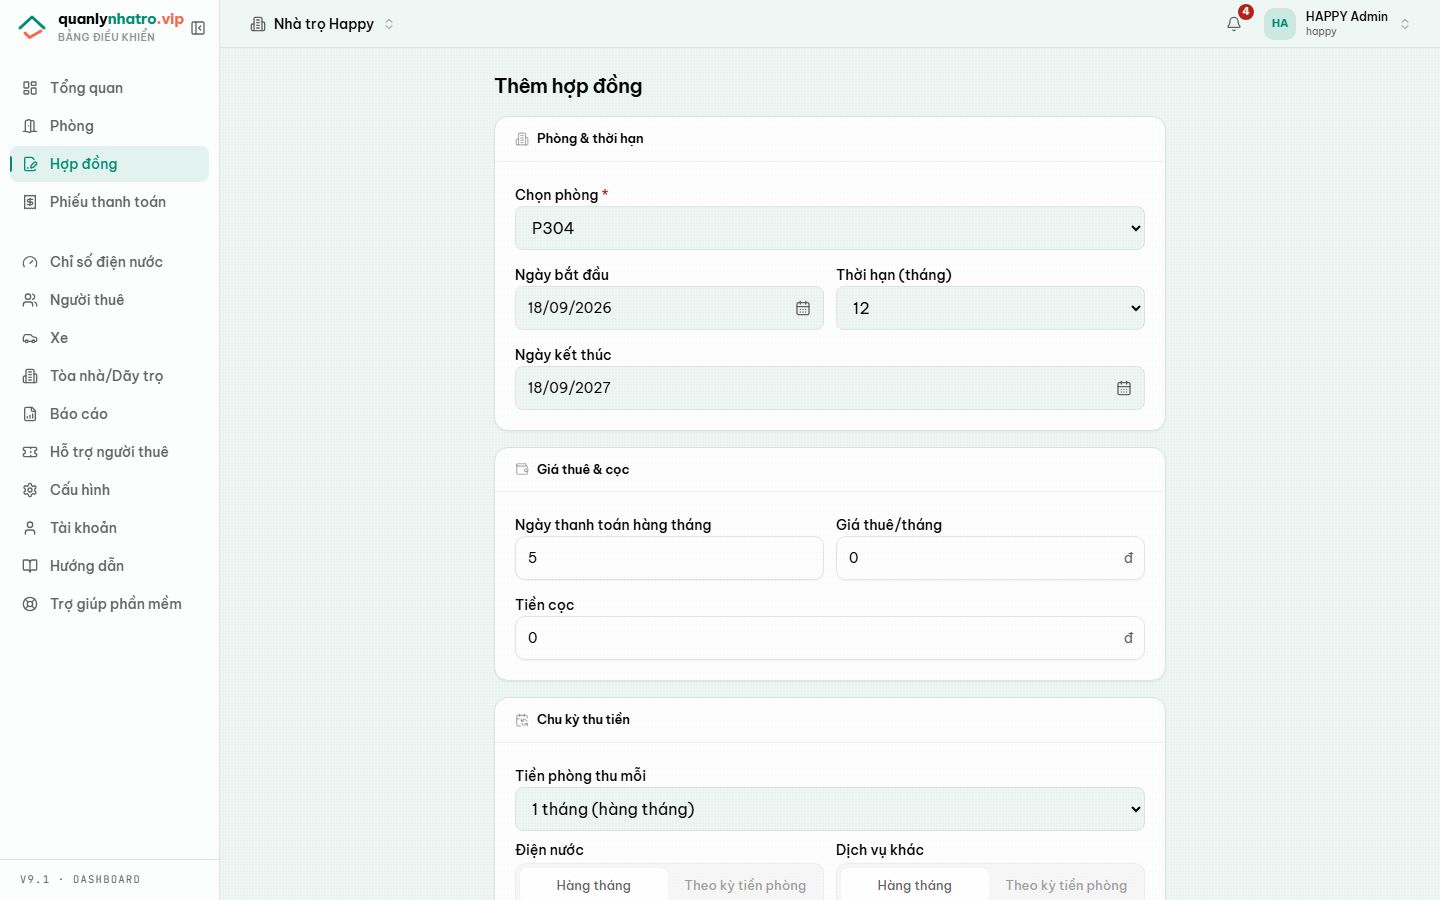The height and width of the screenshot is (900, 1440).
Task: Click the Tòa nhà/Dãy trọ building icon
Action: 30,376
